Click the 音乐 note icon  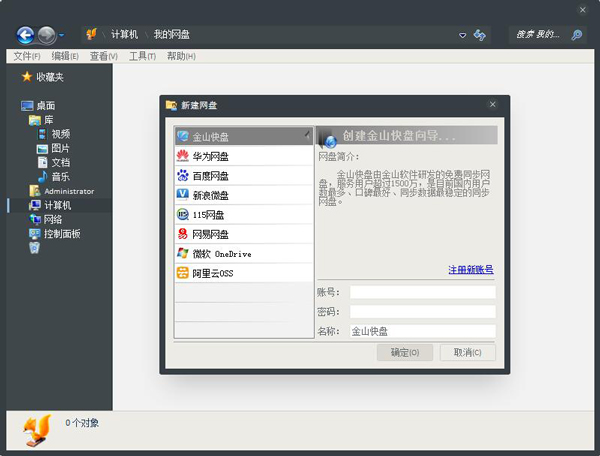(42, 176)
